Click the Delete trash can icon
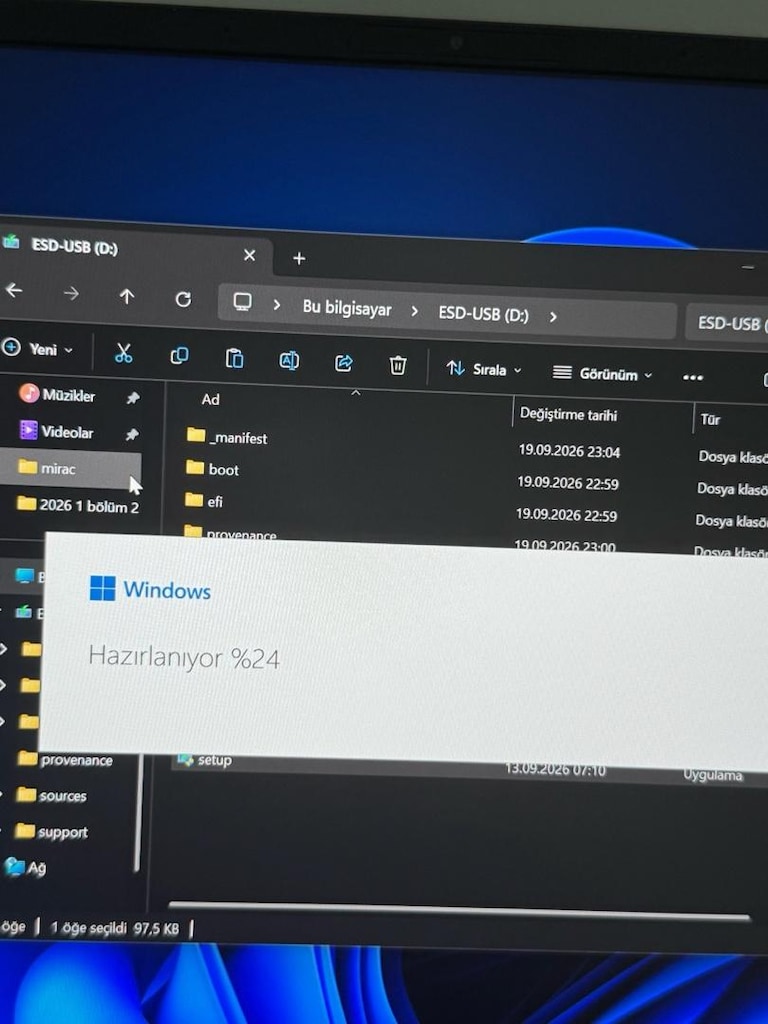Viewport: 768px width, 1024px height. [x=398, y=365]
